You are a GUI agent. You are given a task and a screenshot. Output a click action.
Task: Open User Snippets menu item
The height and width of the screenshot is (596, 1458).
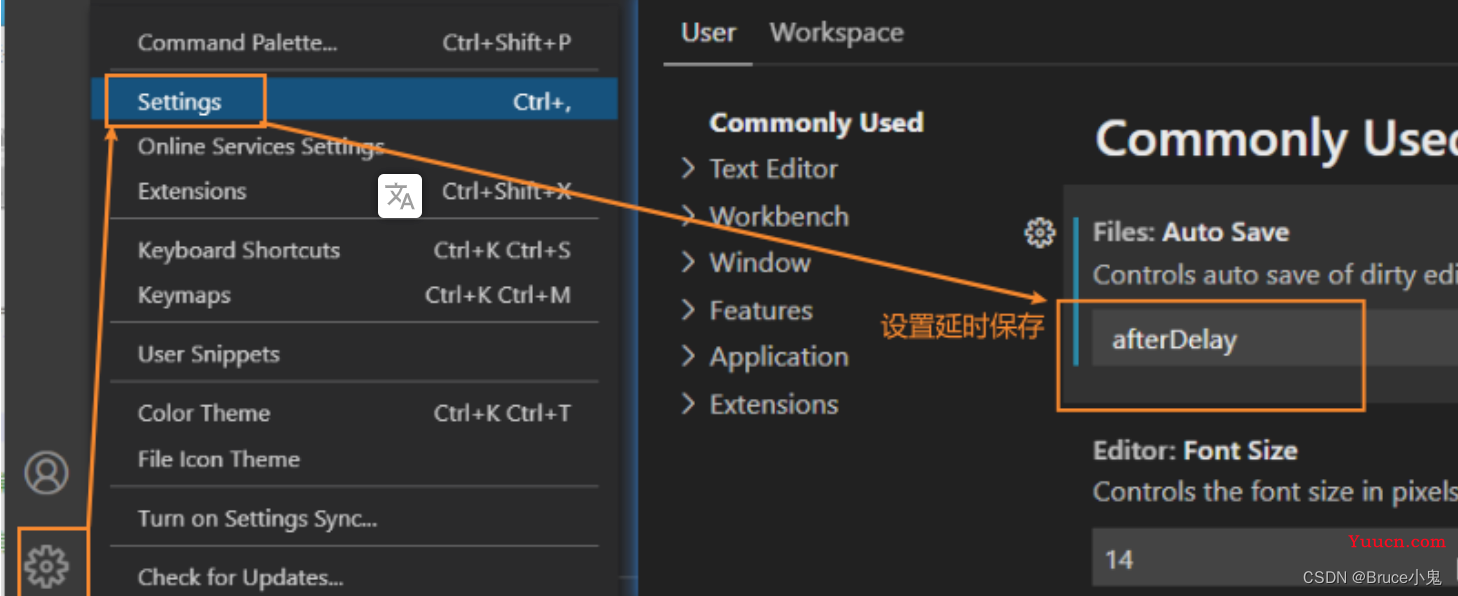pos(354,354)
